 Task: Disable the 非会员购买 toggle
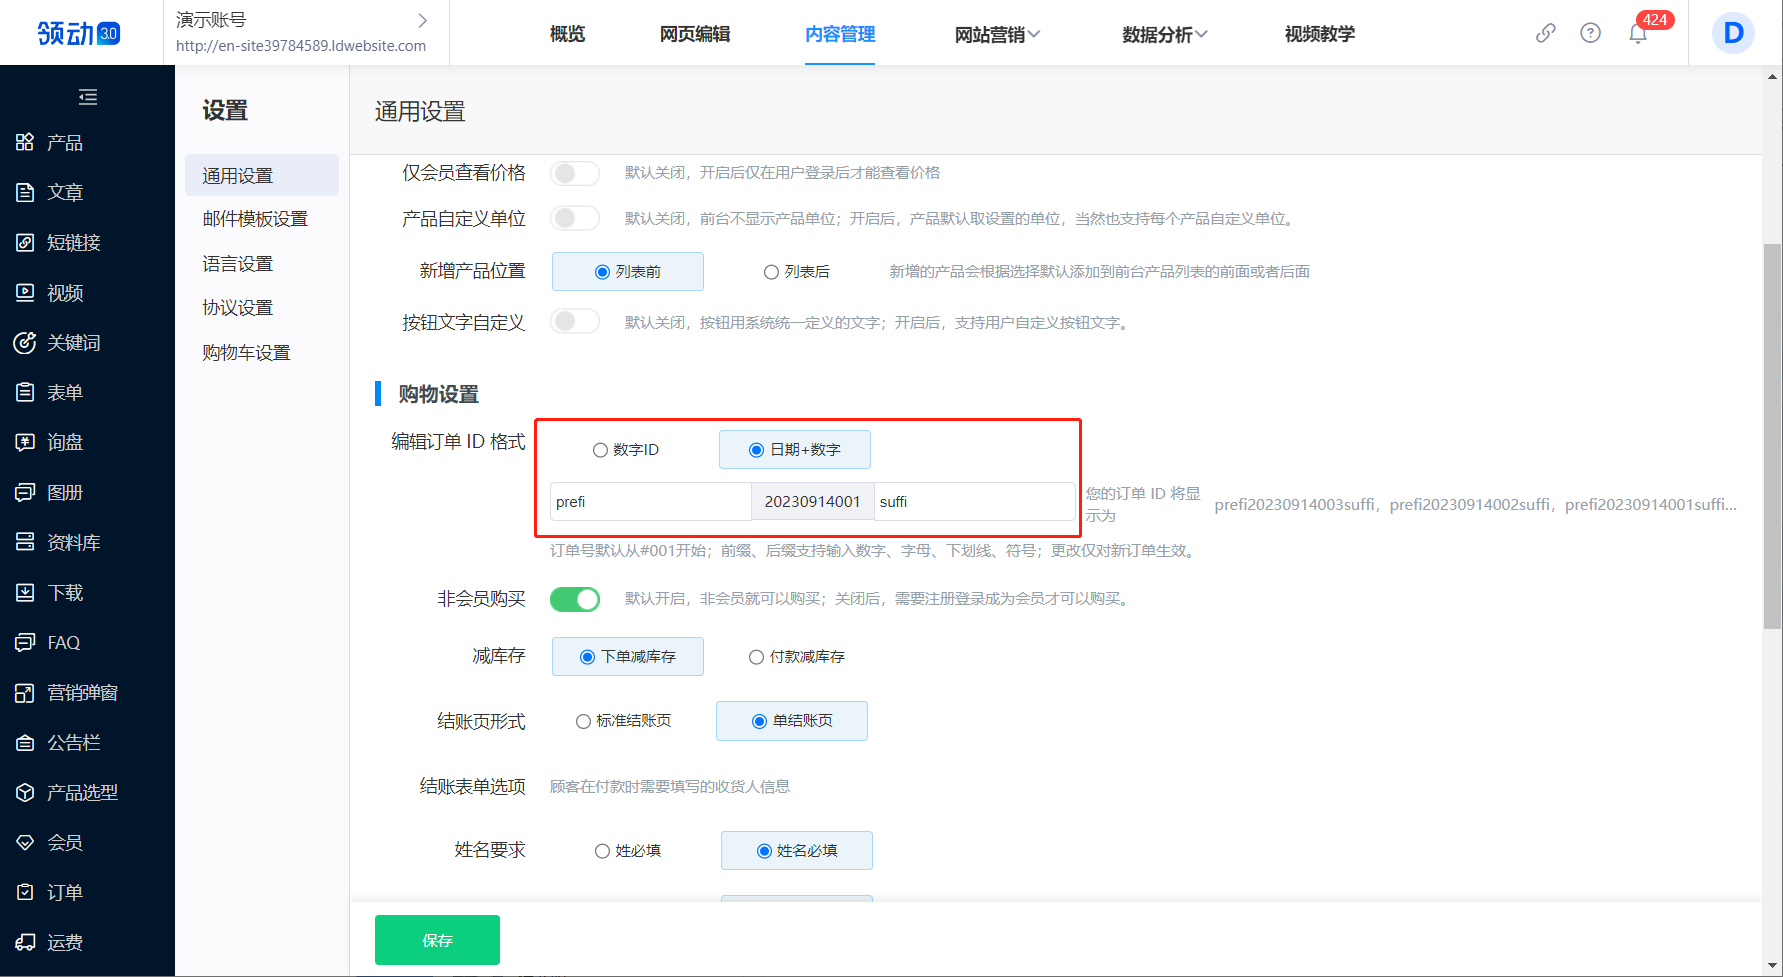(x=575, y=599)
